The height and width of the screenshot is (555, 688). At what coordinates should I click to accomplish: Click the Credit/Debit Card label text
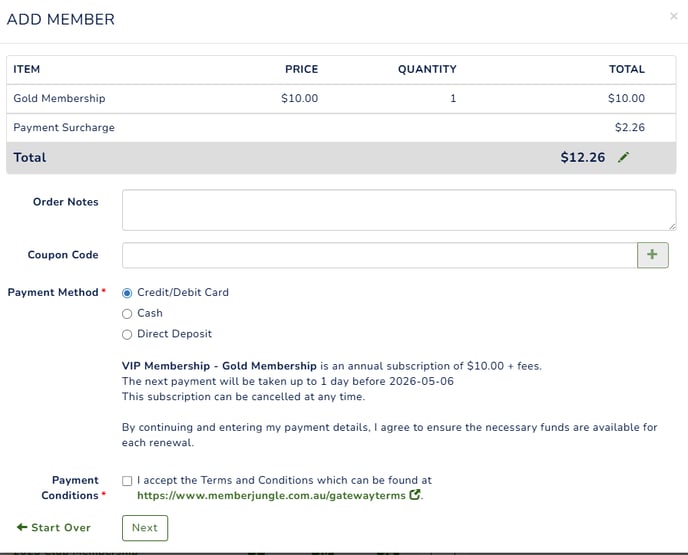[183, 292]
